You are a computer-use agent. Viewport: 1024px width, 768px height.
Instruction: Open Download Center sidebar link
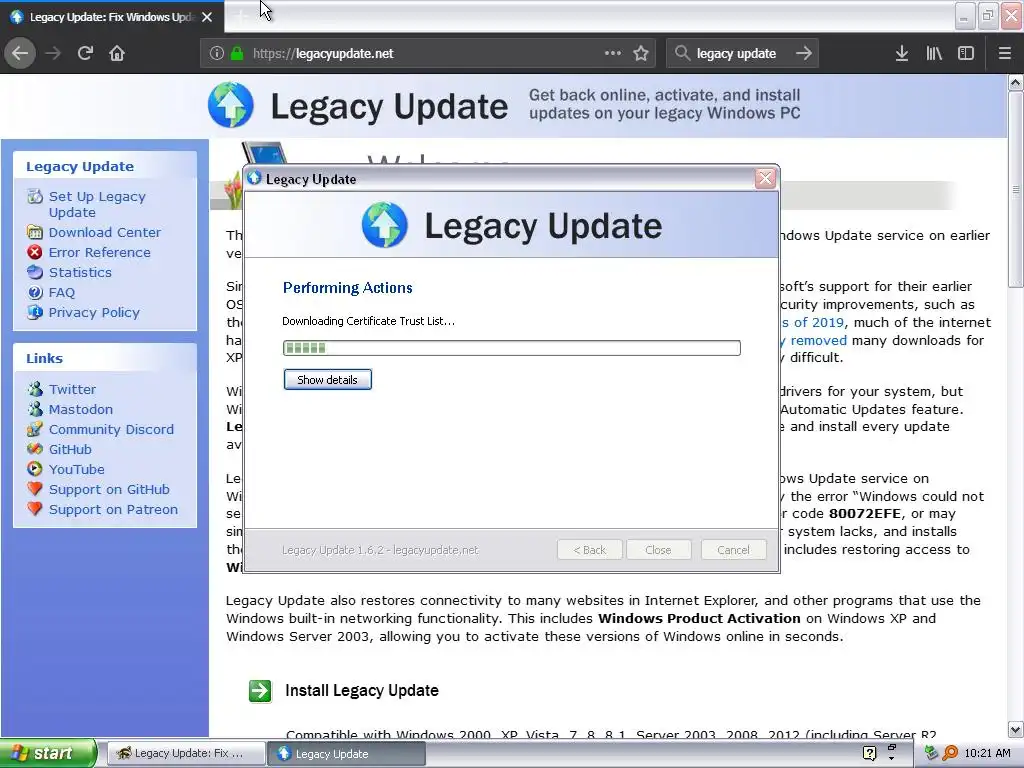click(104, 232)
